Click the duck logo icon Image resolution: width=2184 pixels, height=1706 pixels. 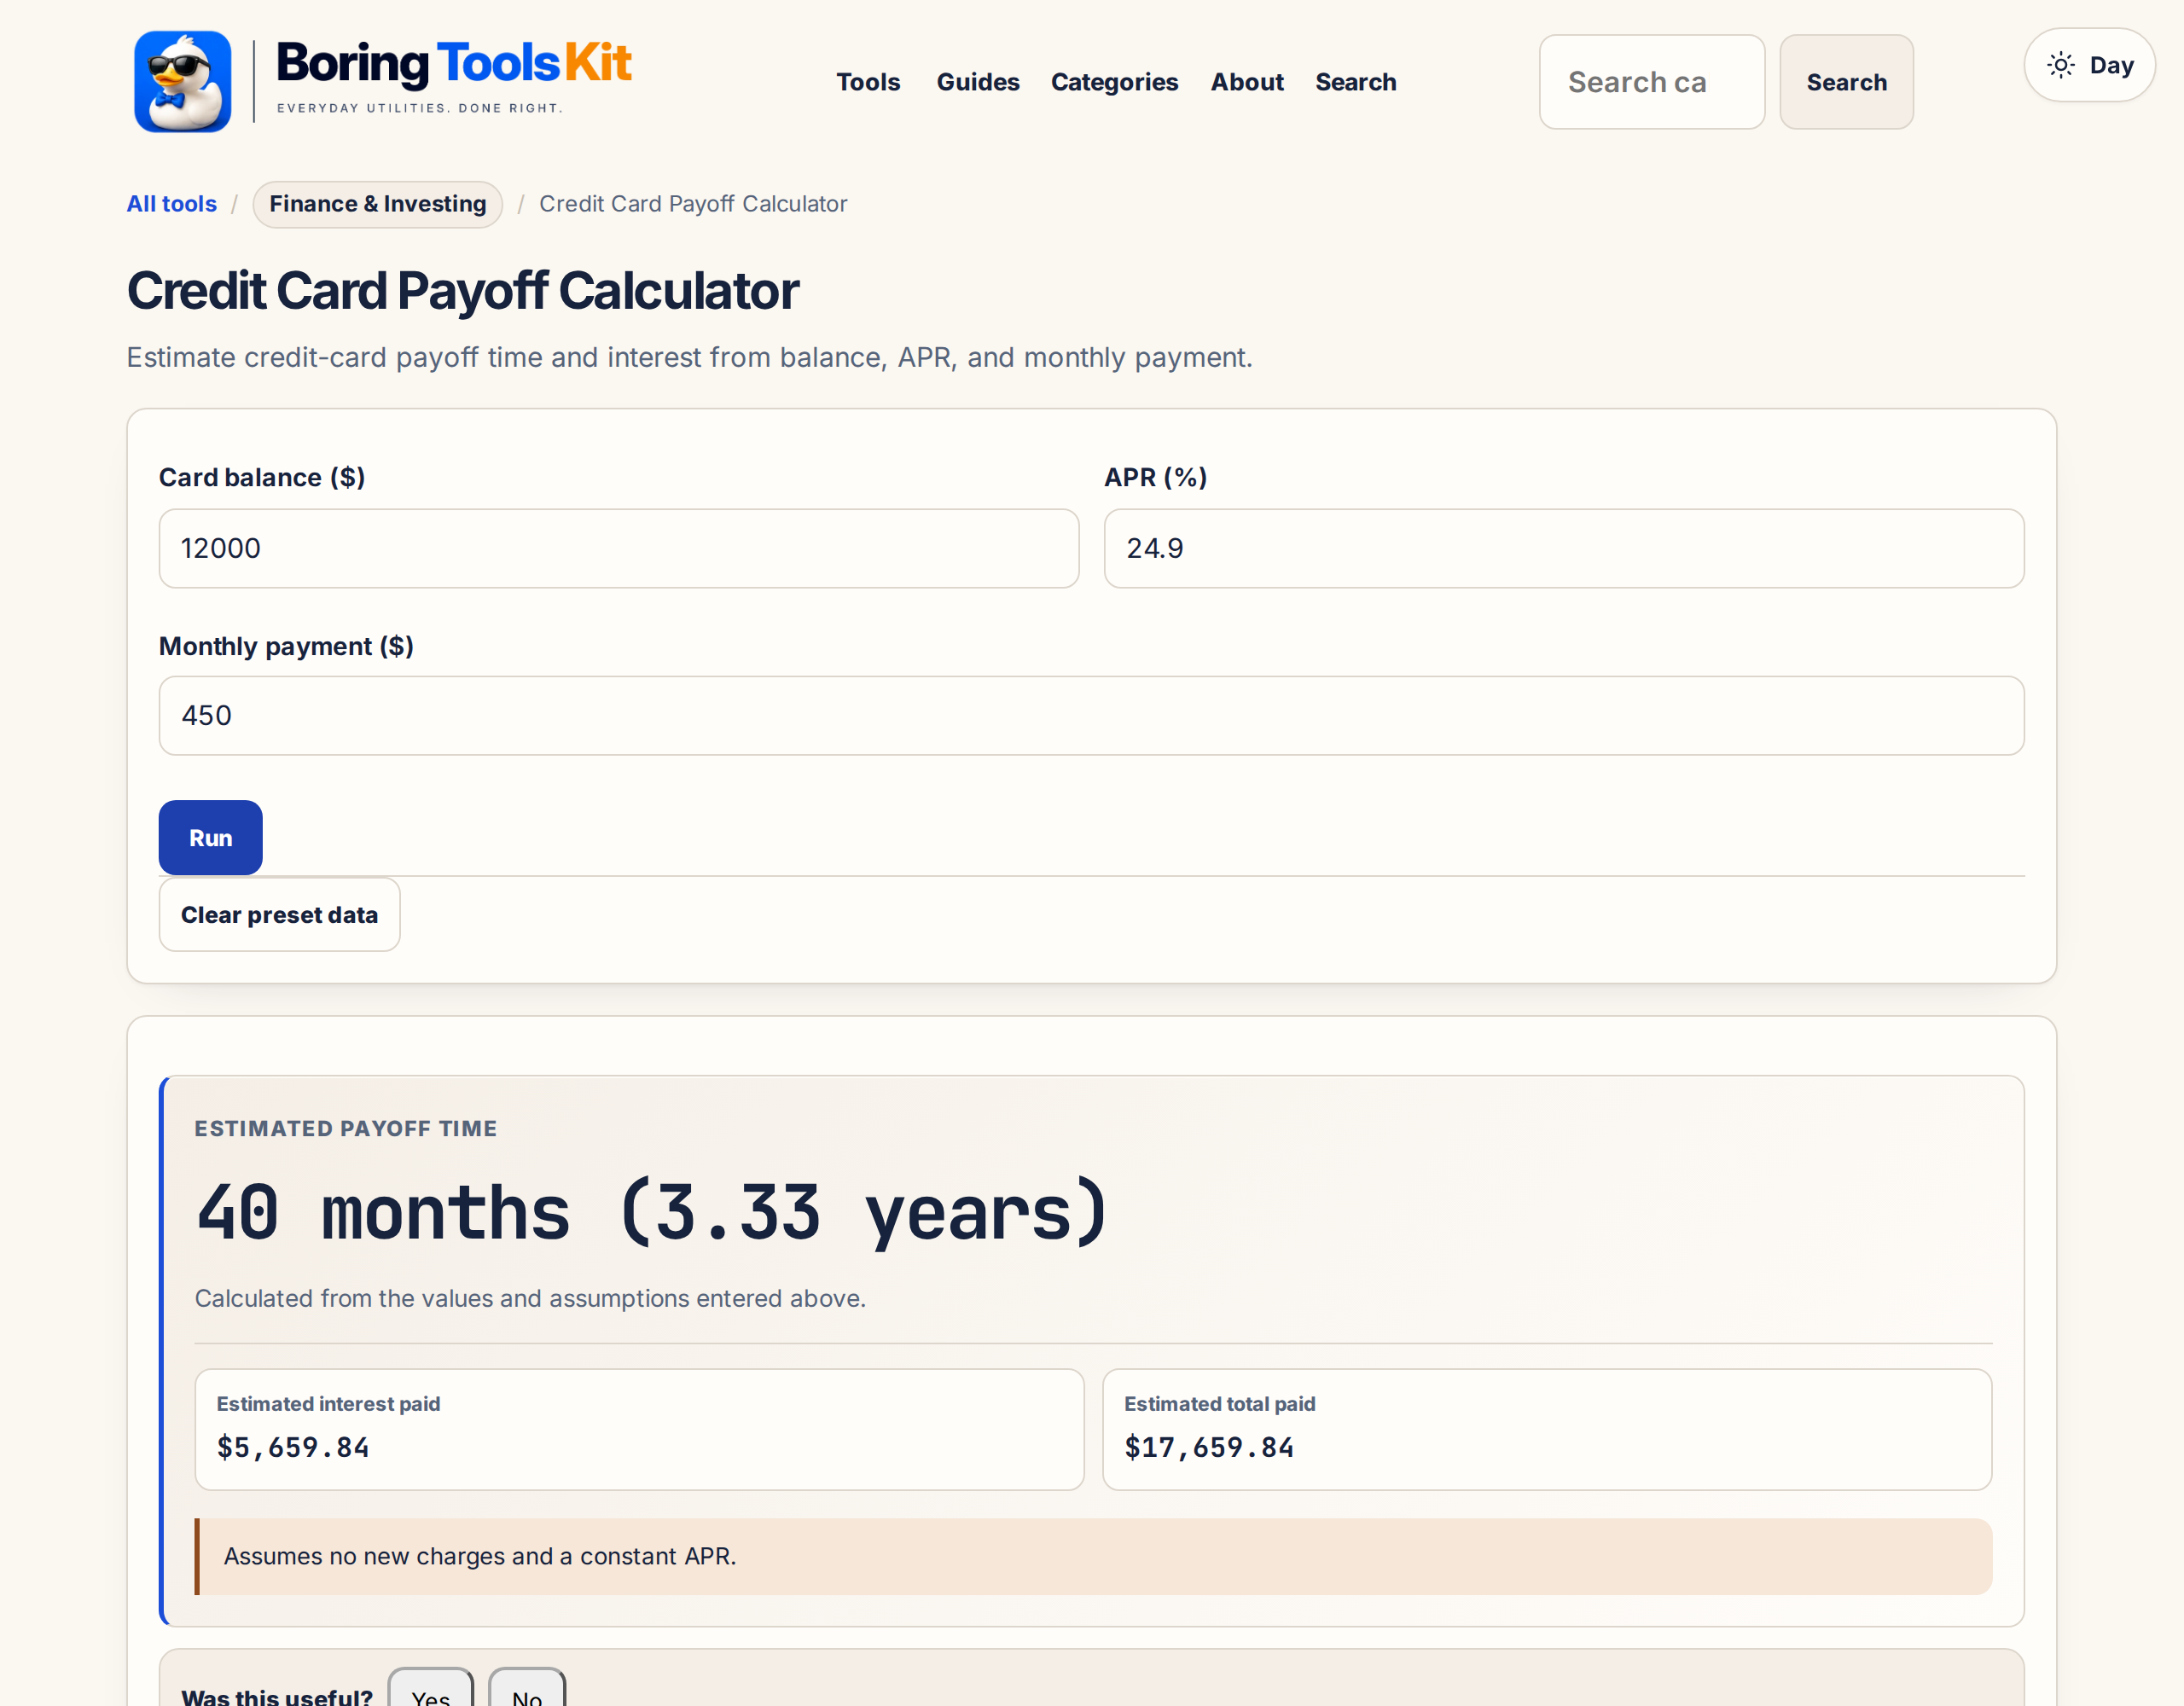pyautogui.click(x=183, y=81)
